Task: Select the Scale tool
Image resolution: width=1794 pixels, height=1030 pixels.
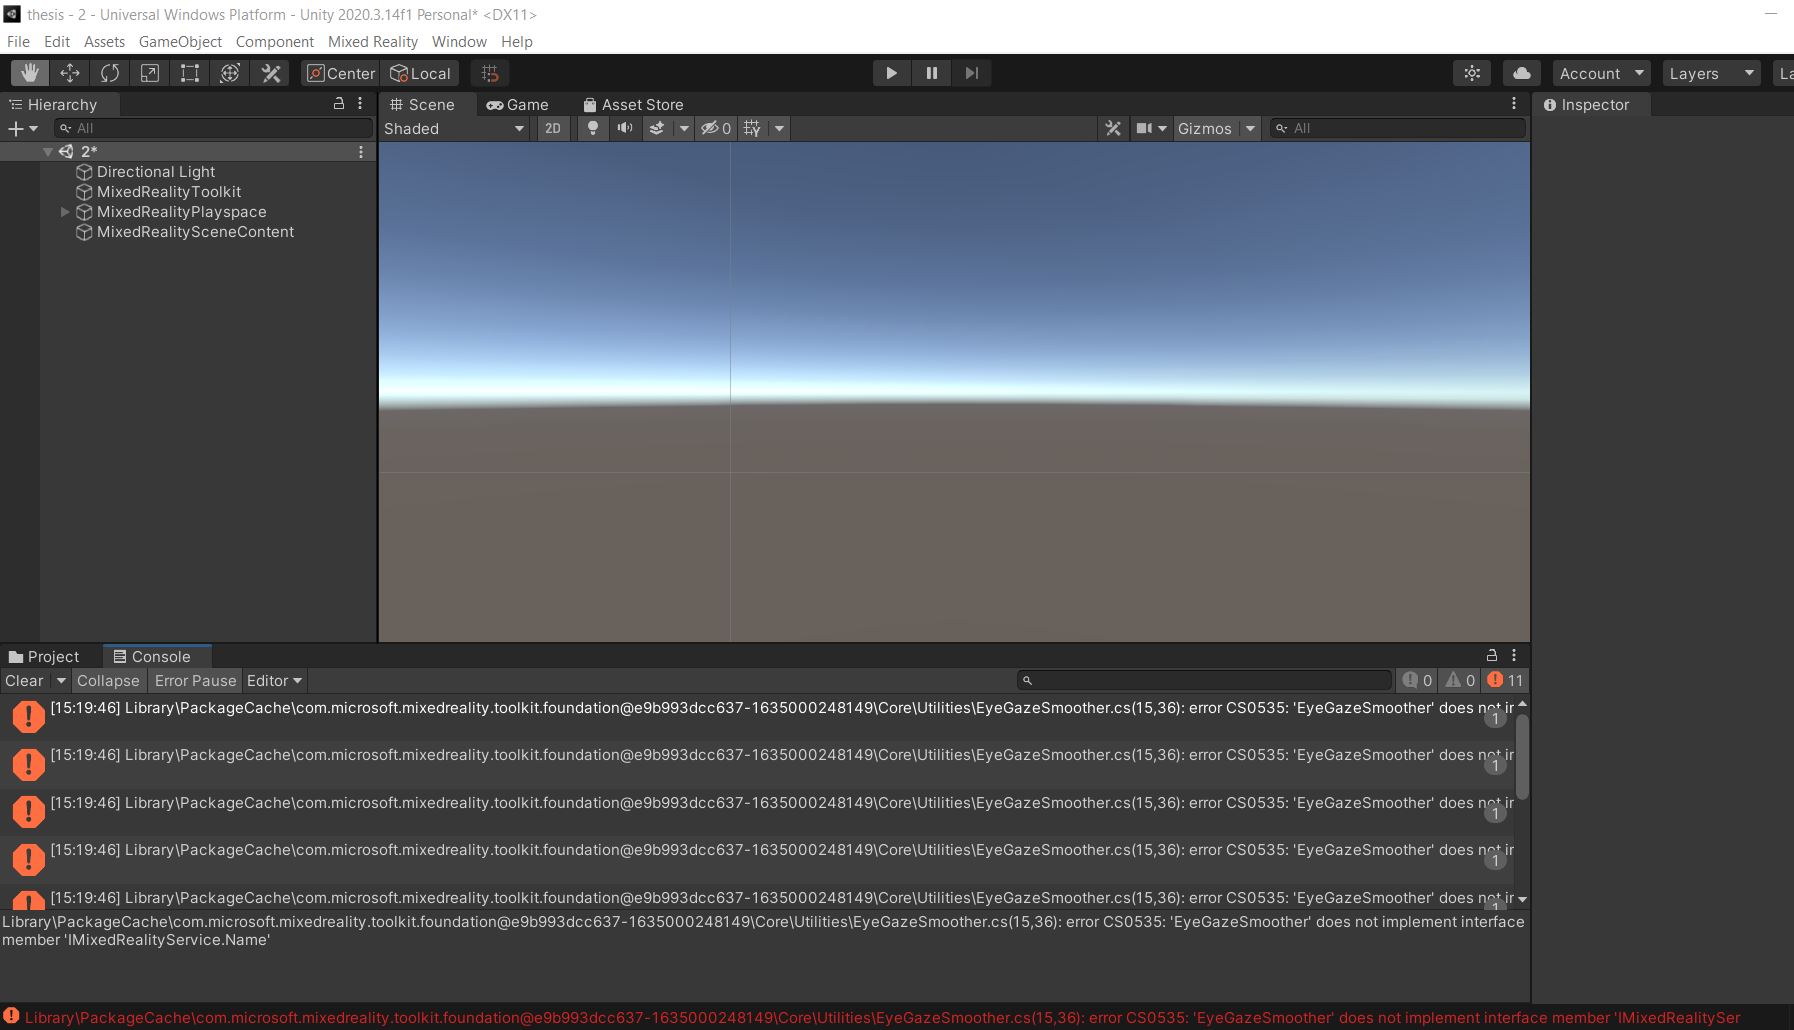Action: tap(150, 73)
